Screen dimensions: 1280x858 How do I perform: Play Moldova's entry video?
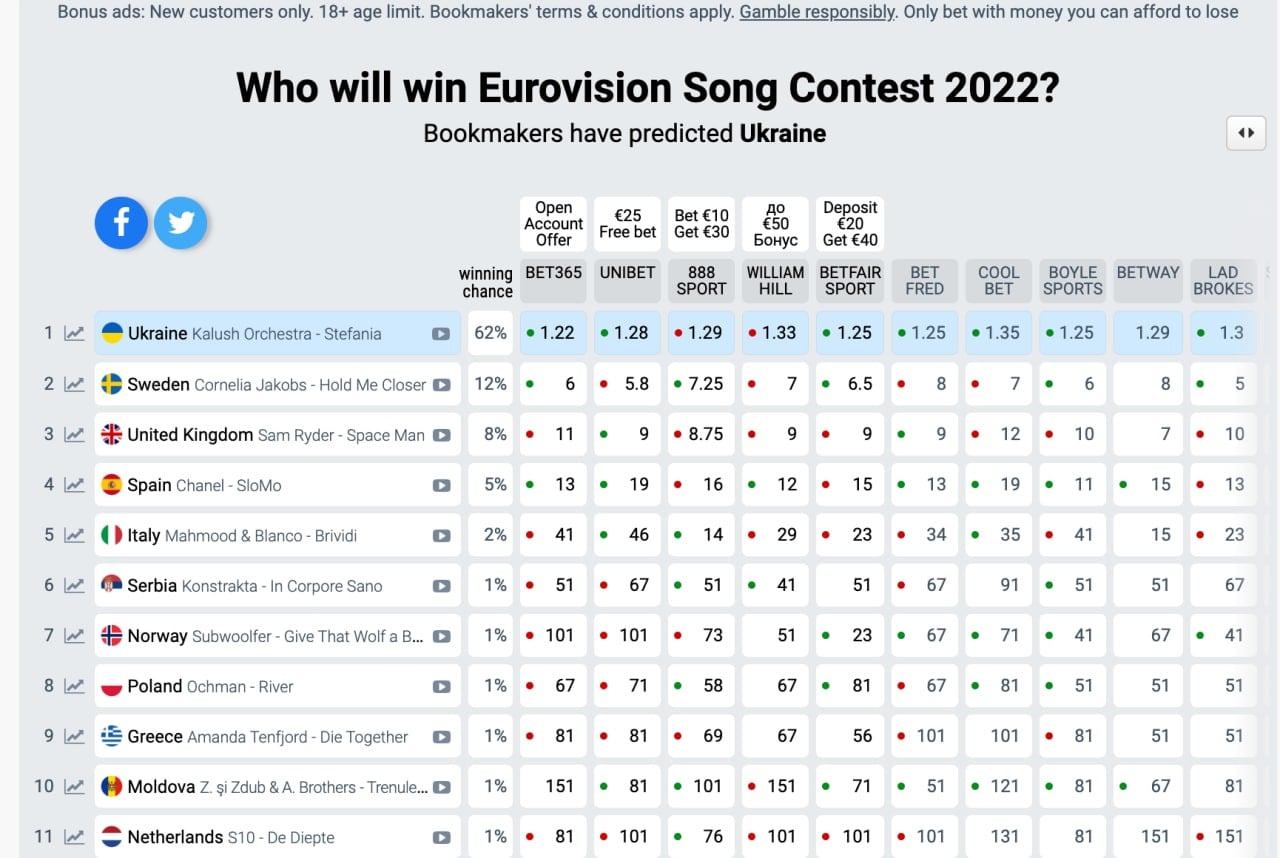point(442,786)
